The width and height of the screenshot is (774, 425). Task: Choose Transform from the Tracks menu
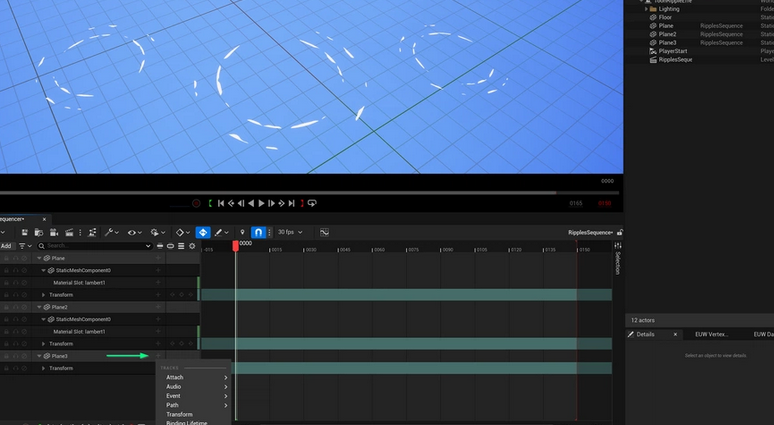179,414
